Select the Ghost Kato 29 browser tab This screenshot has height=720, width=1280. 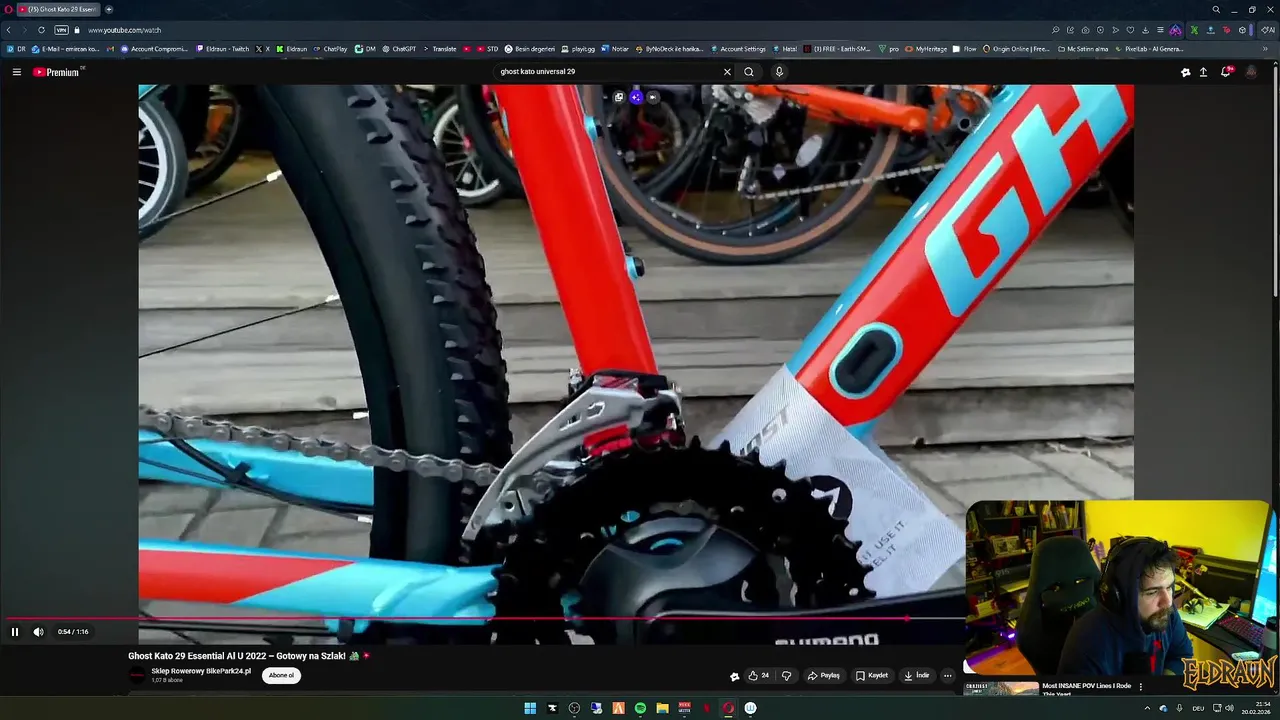58,9
